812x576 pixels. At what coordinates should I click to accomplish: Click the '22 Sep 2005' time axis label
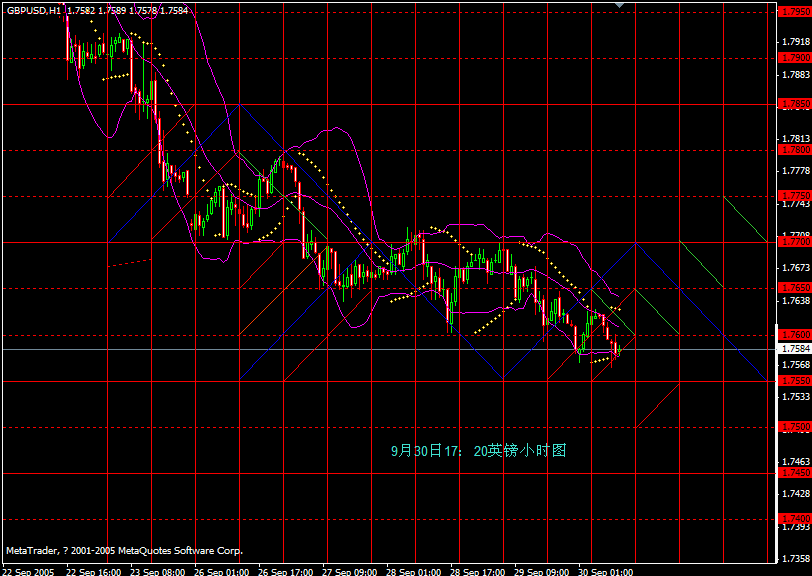coord(28,572)
